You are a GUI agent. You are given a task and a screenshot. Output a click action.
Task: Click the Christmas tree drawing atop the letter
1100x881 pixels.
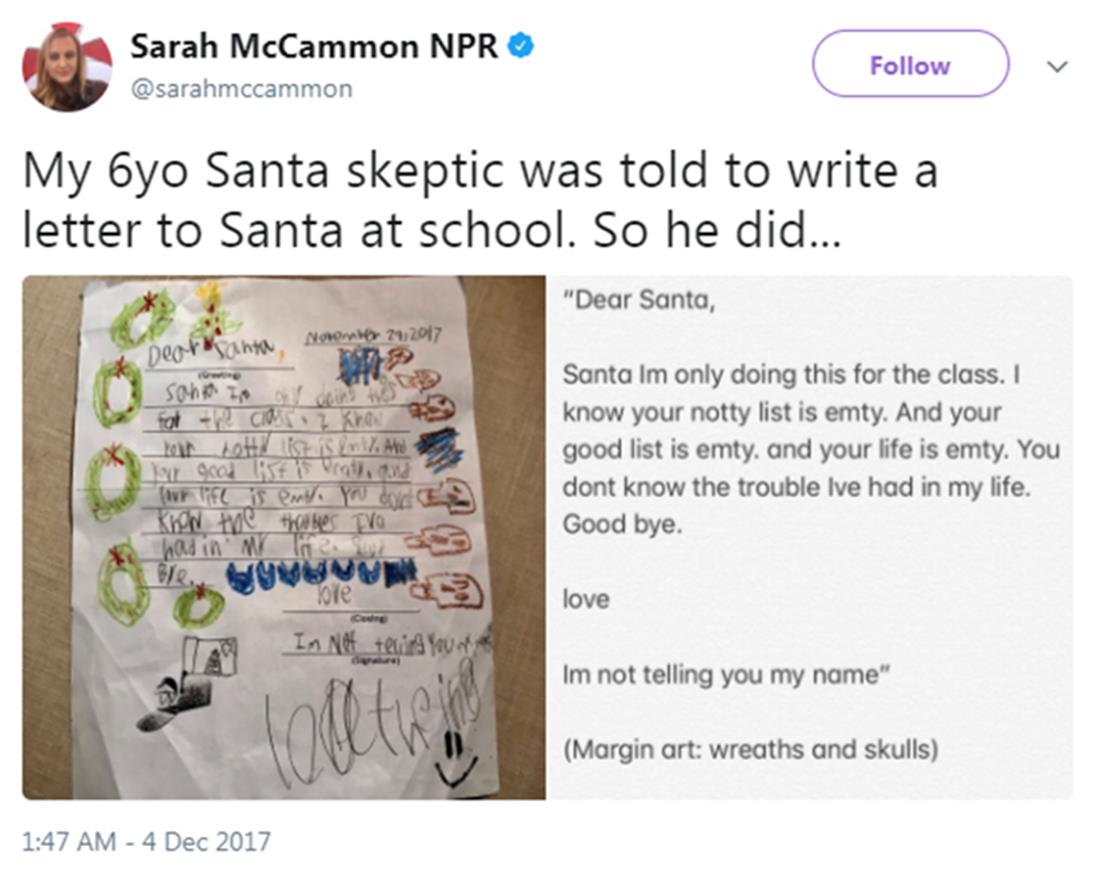click(x=213, y=310)
